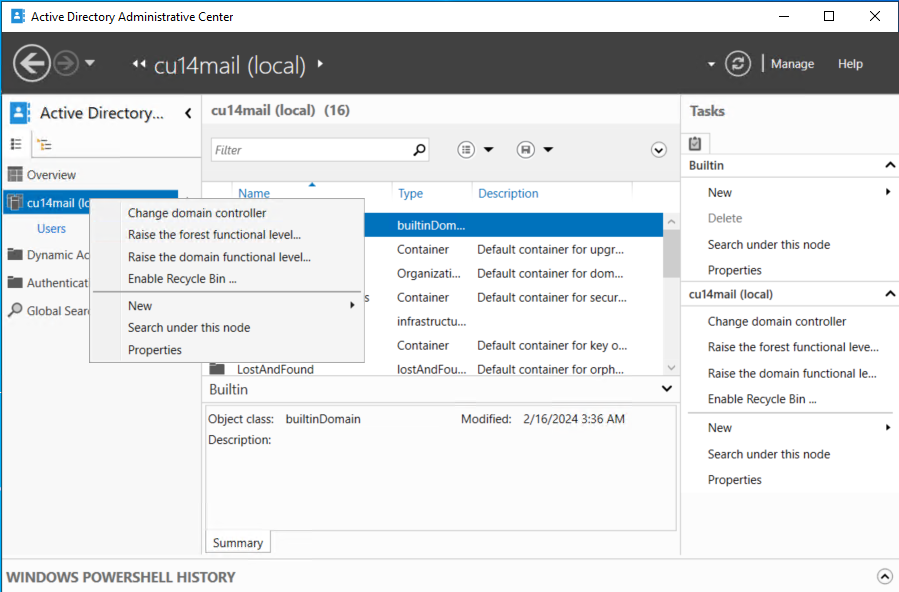
Task: Select the row typed builtinDom...
Action: tap(514, 225)
